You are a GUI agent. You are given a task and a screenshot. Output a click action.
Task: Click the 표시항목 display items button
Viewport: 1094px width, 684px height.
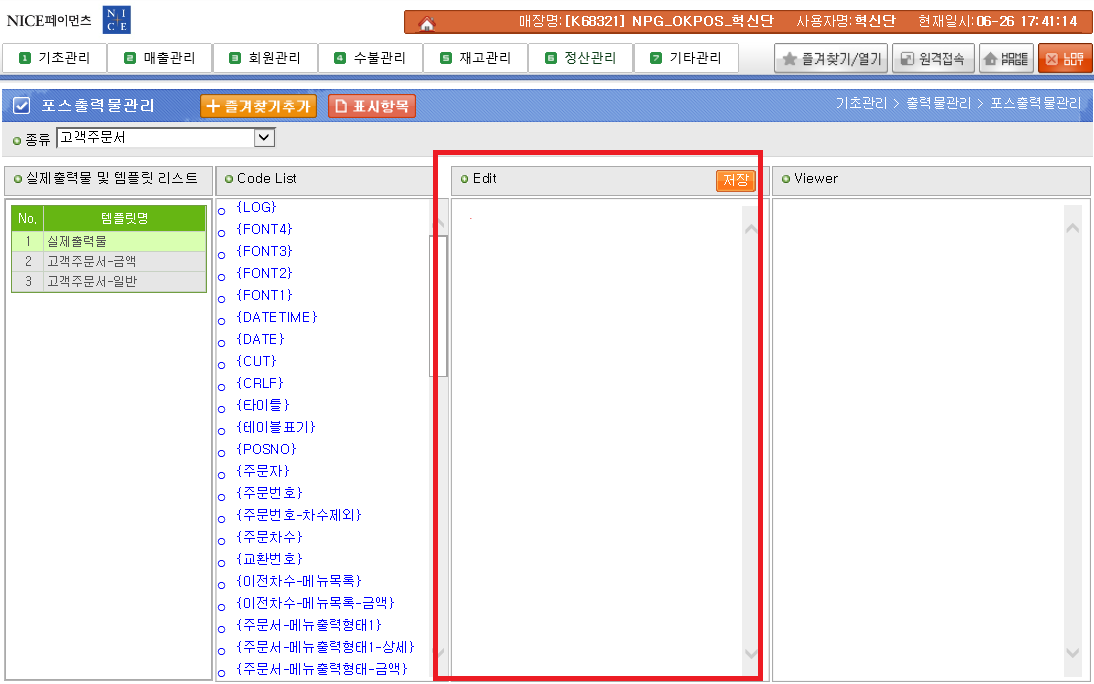(x=371, y=106)
